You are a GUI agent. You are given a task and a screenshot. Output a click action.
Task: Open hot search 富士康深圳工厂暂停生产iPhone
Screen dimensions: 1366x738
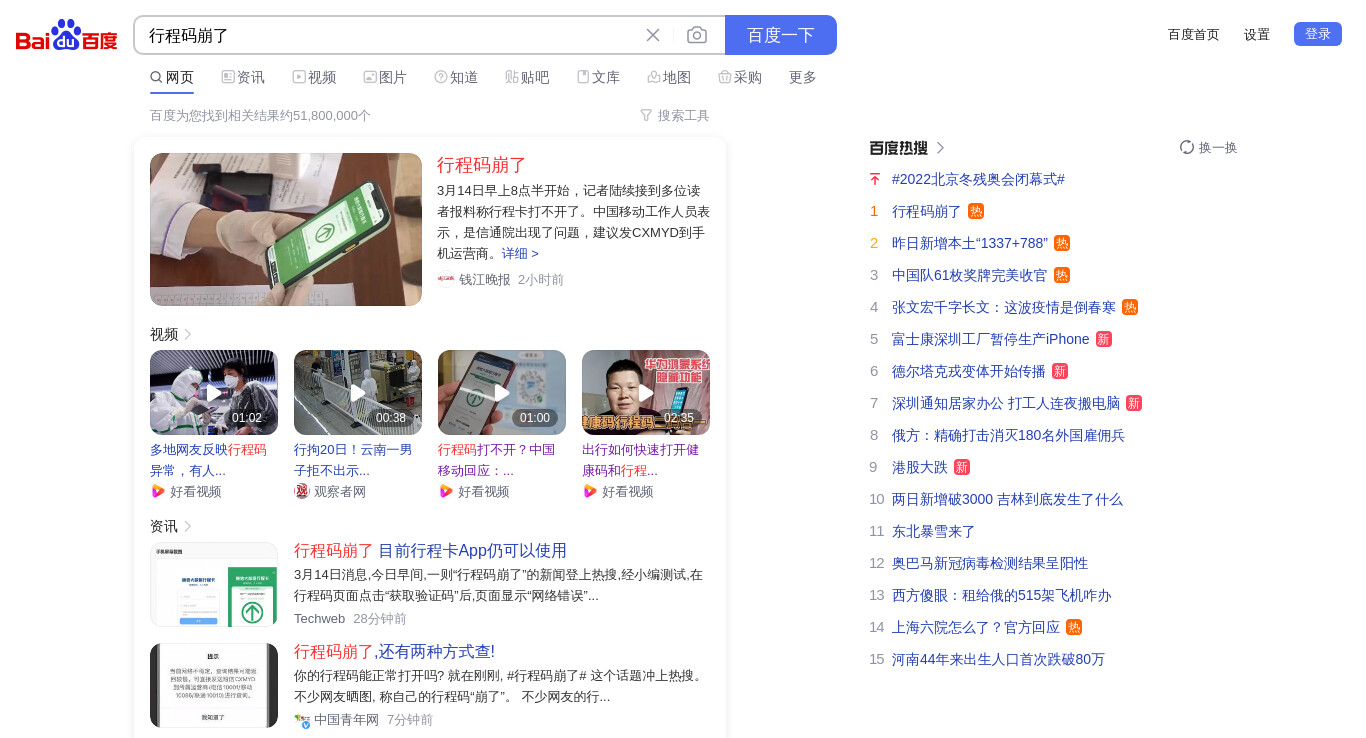coord(991,339)
